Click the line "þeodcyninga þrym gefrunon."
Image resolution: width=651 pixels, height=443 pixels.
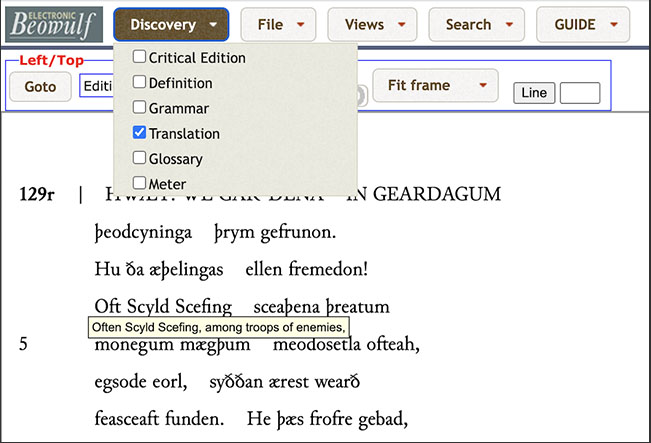[x=215, y=233]
